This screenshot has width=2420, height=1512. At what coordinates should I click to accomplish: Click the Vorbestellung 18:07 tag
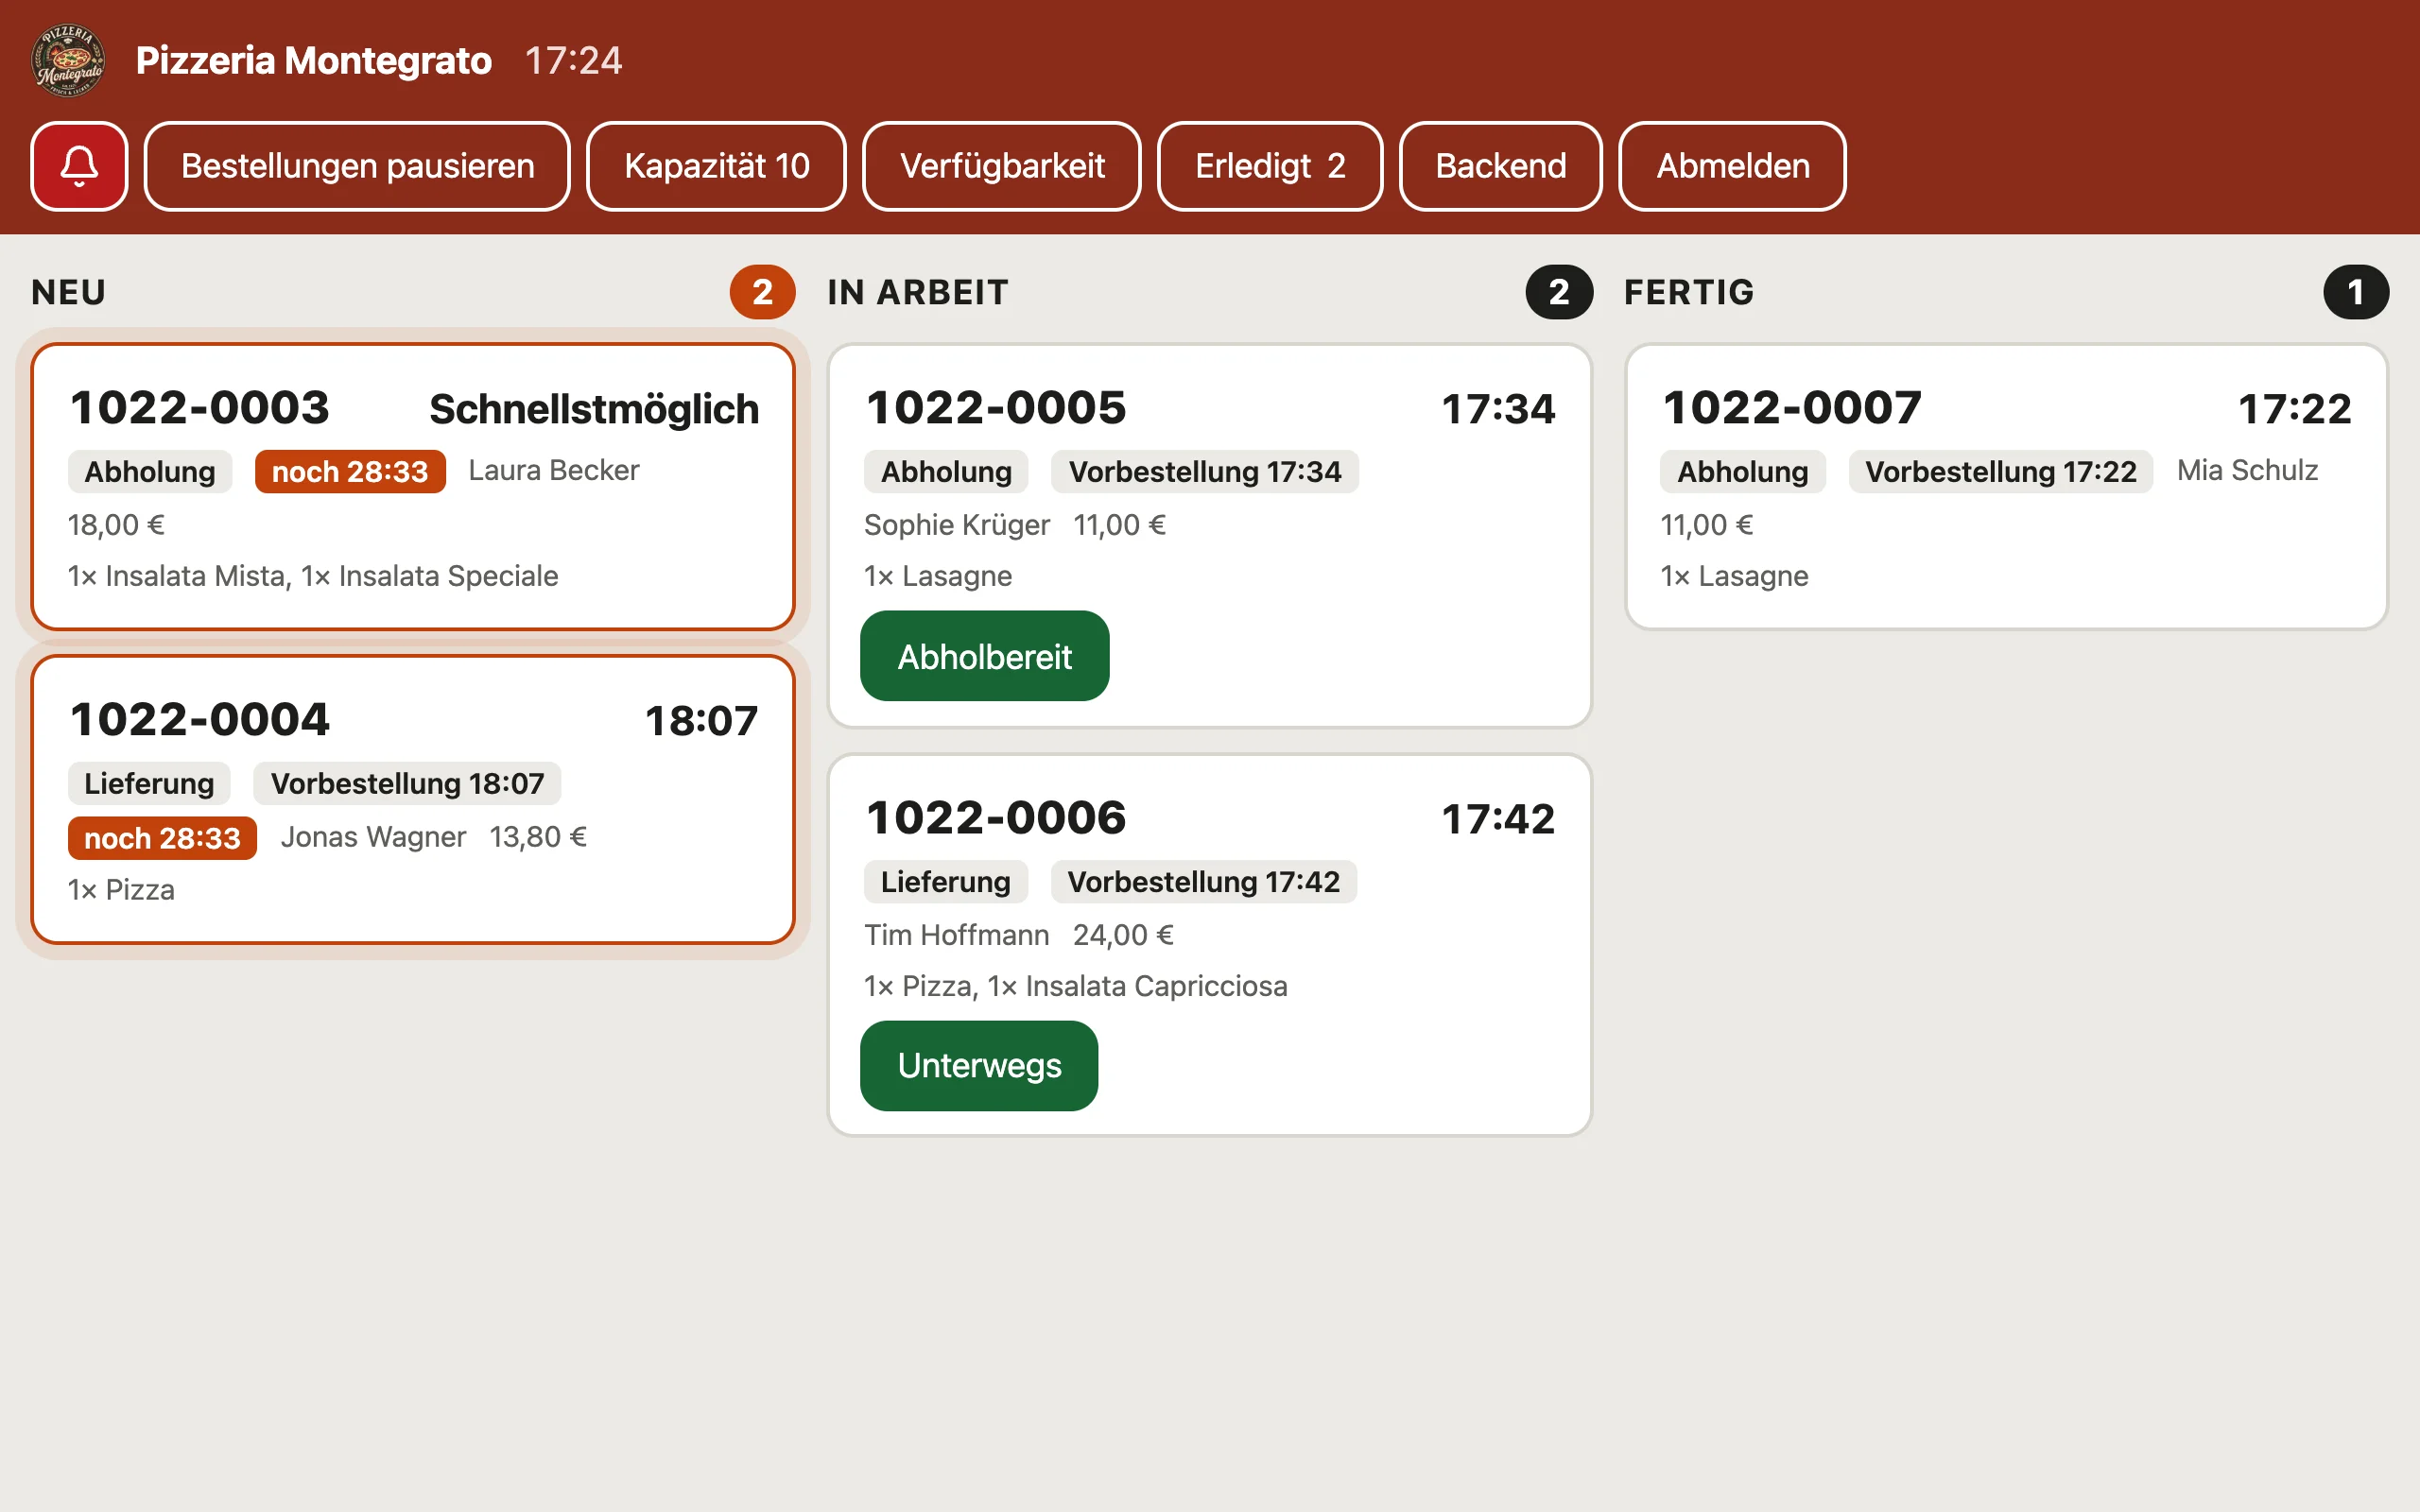coord(407,783)
